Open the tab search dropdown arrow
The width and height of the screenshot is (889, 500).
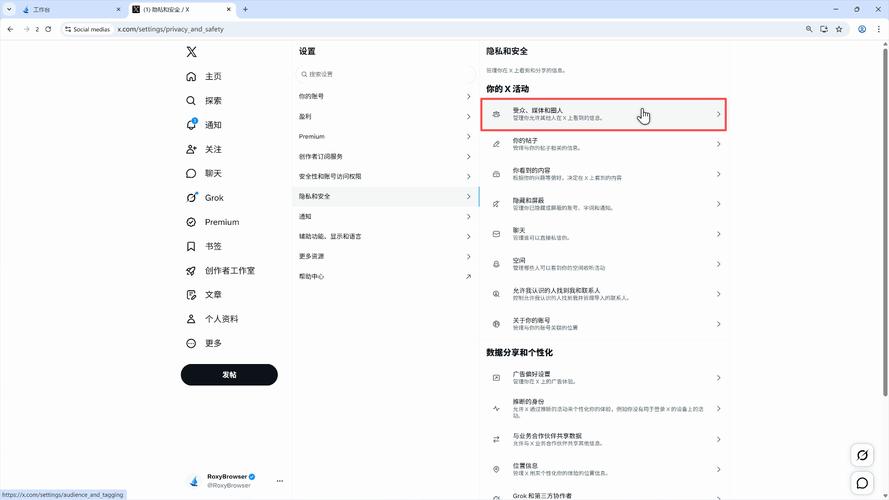(9, 9)
